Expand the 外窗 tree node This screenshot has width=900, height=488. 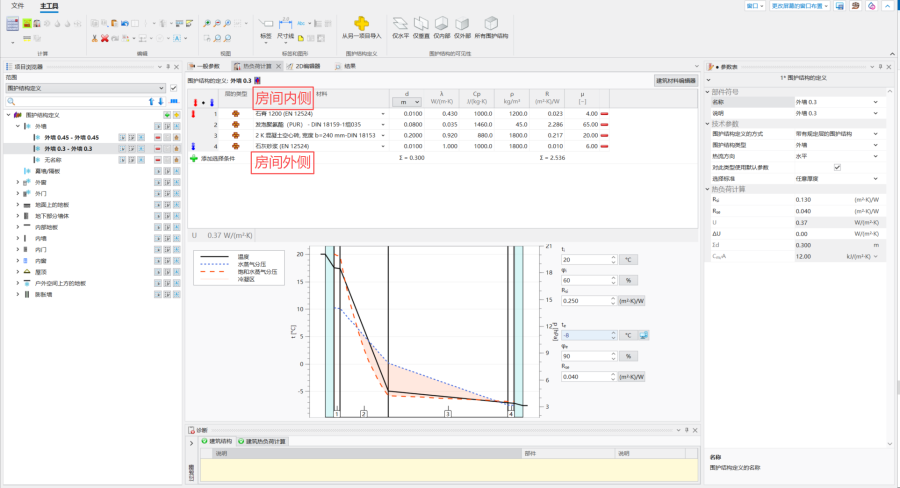[x=17, y=183]
